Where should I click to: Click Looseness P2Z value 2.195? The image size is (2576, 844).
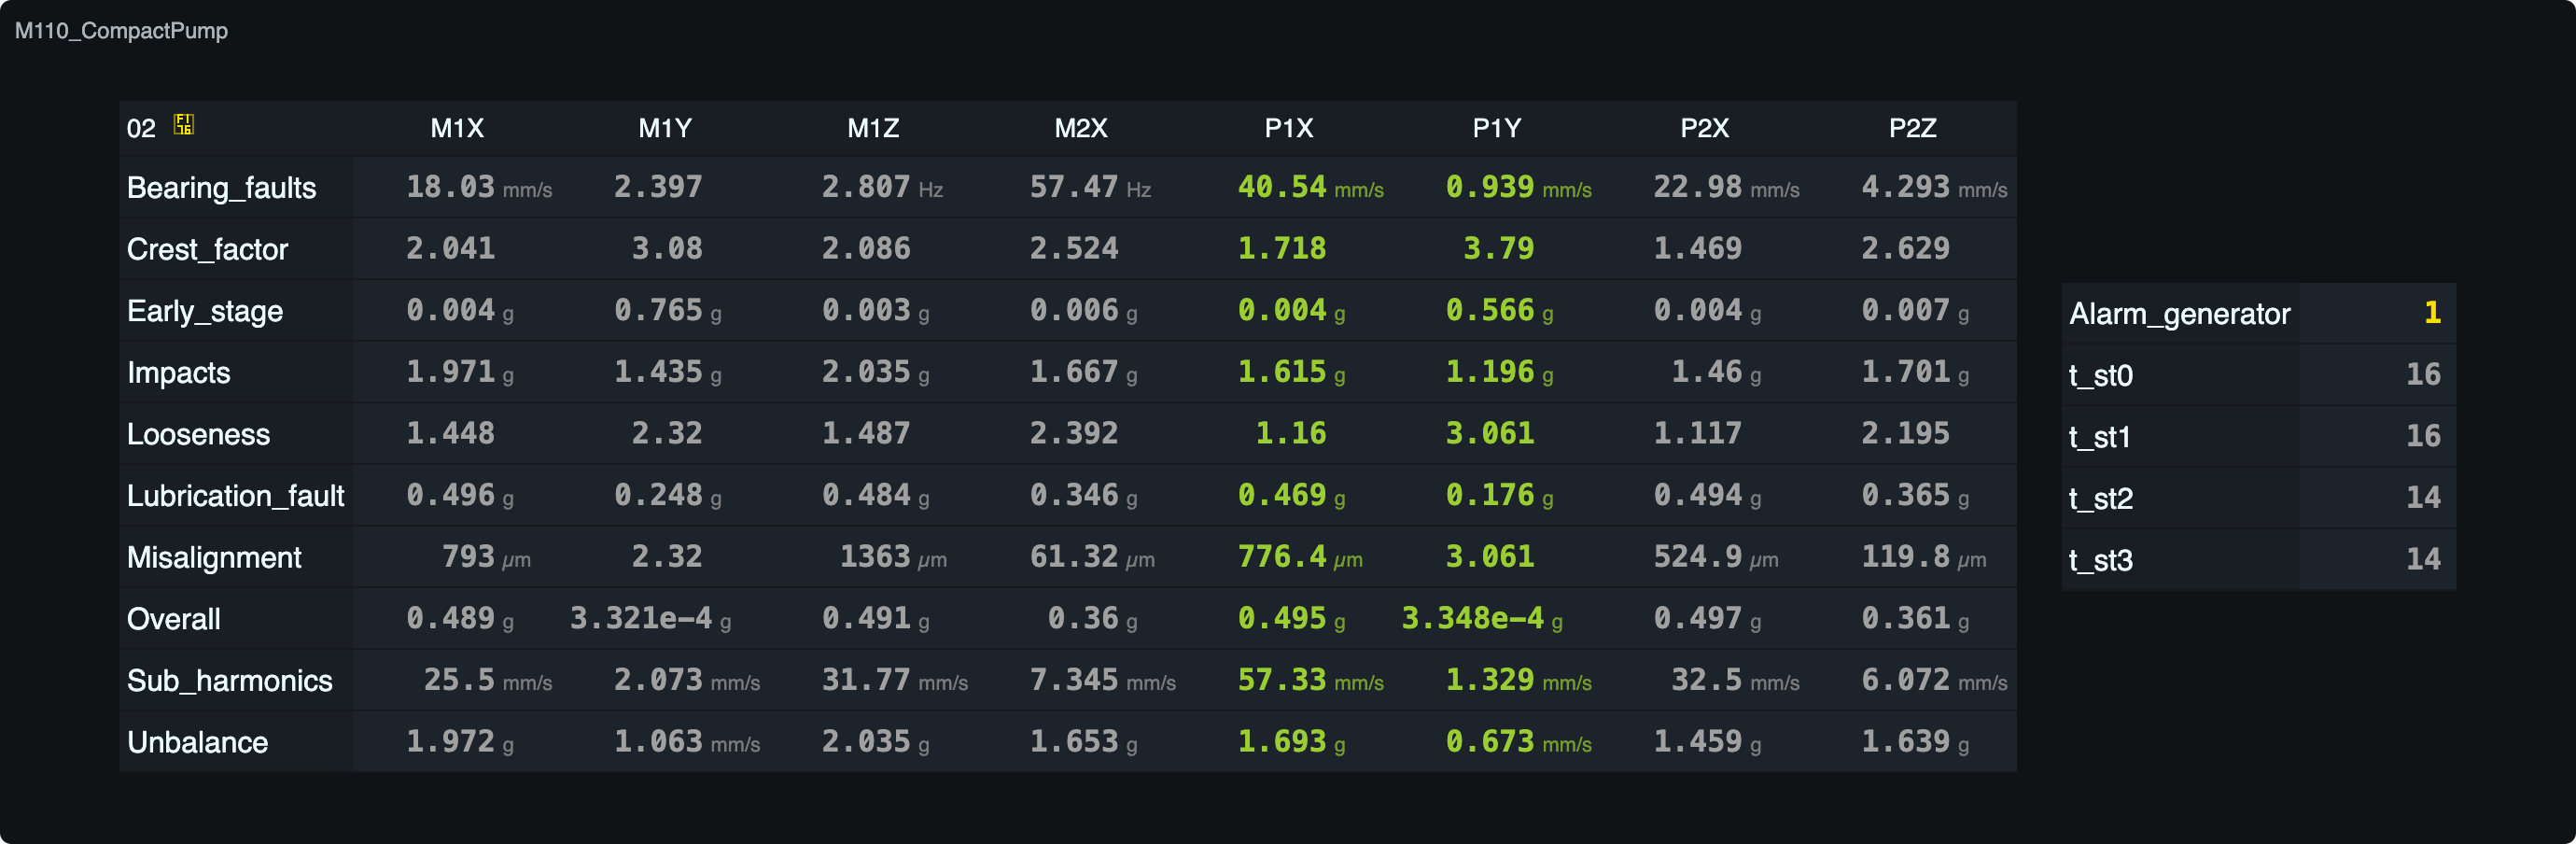1905,434
